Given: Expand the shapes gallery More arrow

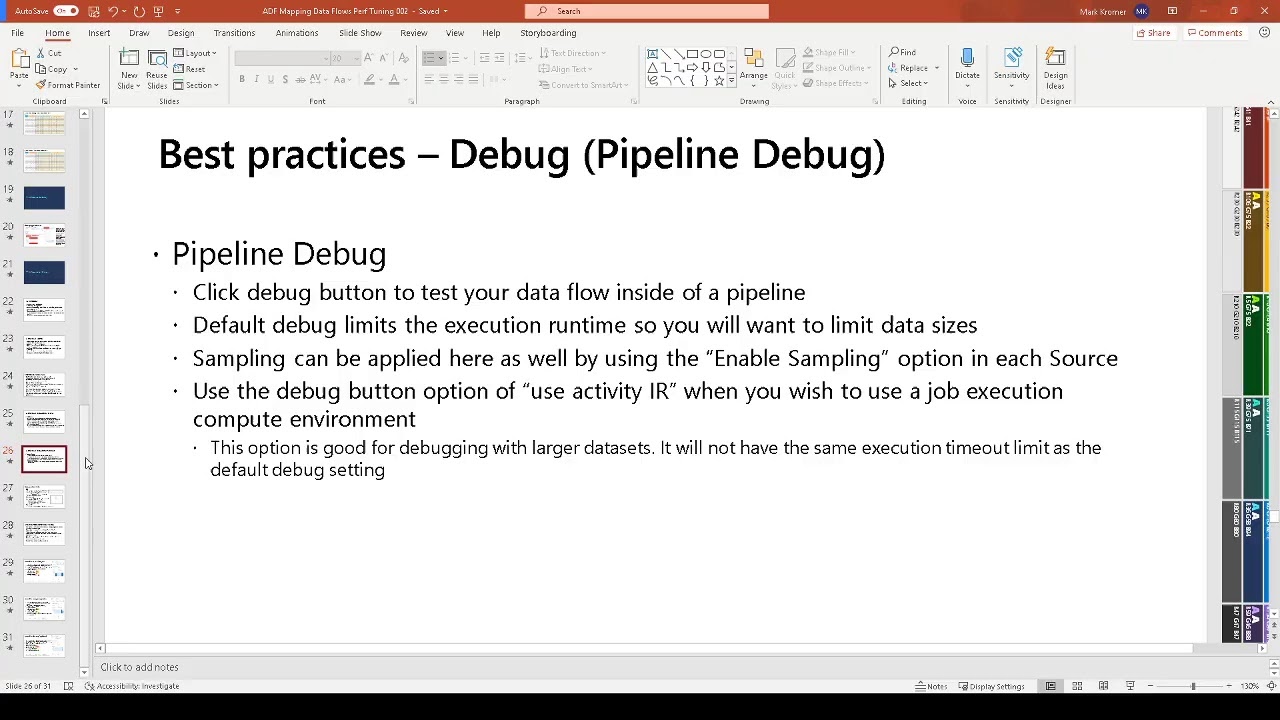Looking at the screenshot, I should (732, 82).
